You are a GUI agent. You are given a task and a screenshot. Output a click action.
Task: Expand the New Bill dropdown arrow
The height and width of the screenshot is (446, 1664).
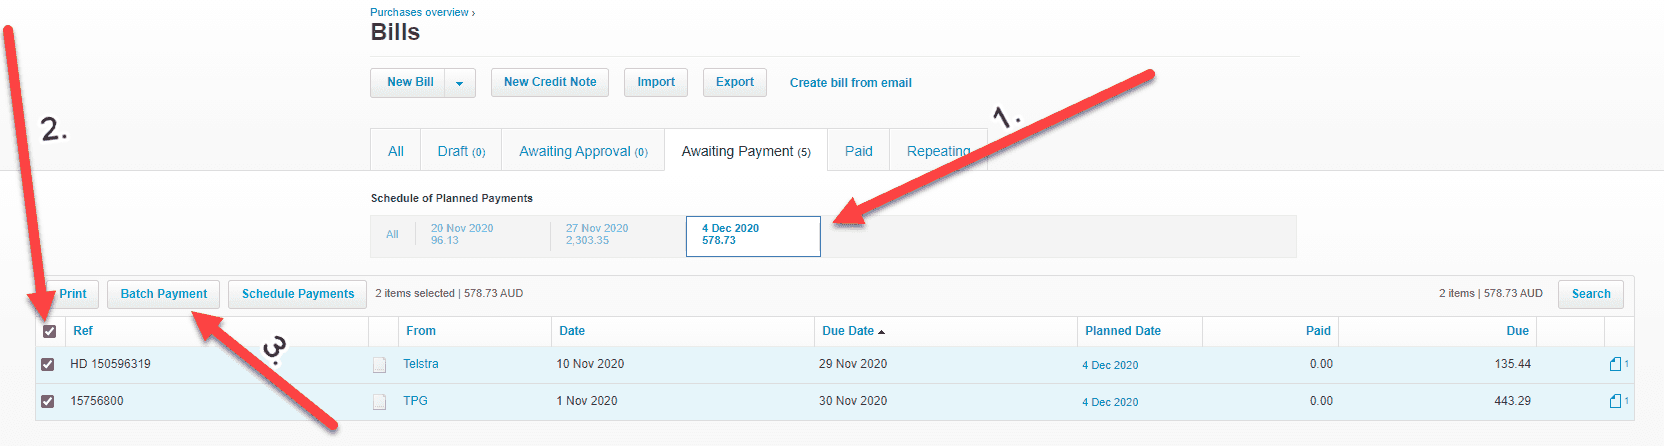click(x=460, y=83)
